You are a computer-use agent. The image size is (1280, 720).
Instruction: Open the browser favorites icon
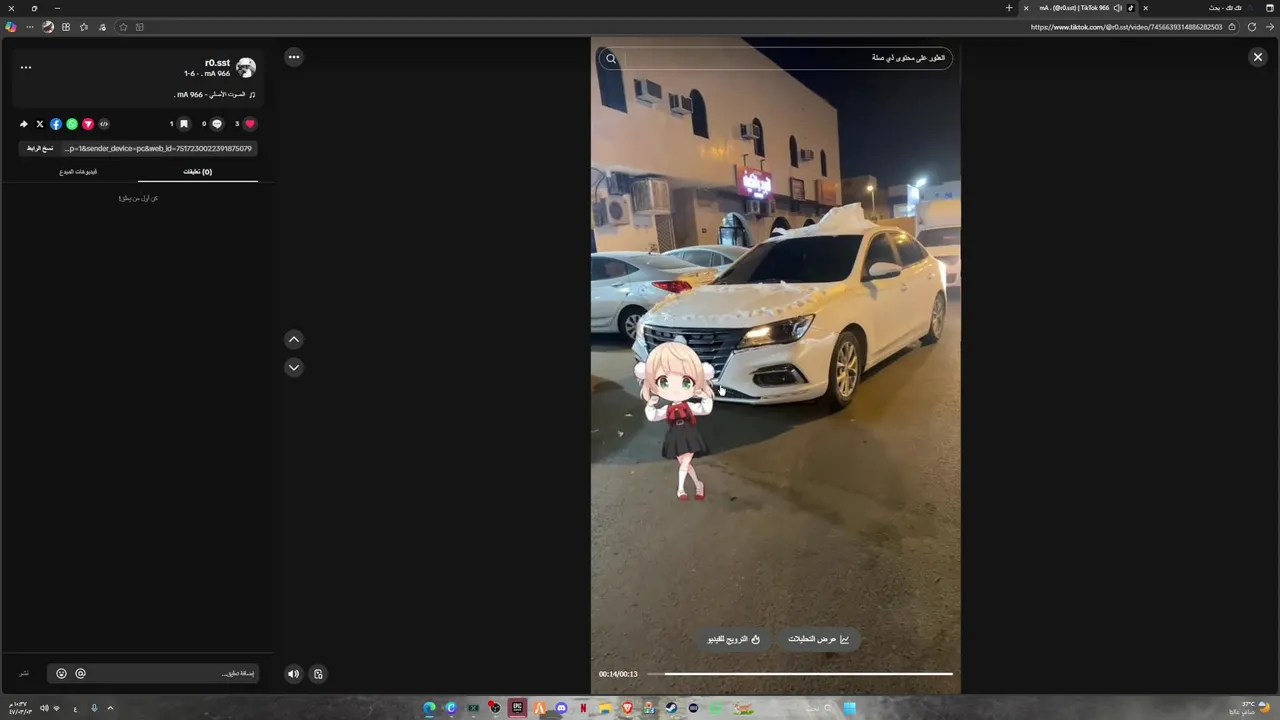[x=84, y=27]
